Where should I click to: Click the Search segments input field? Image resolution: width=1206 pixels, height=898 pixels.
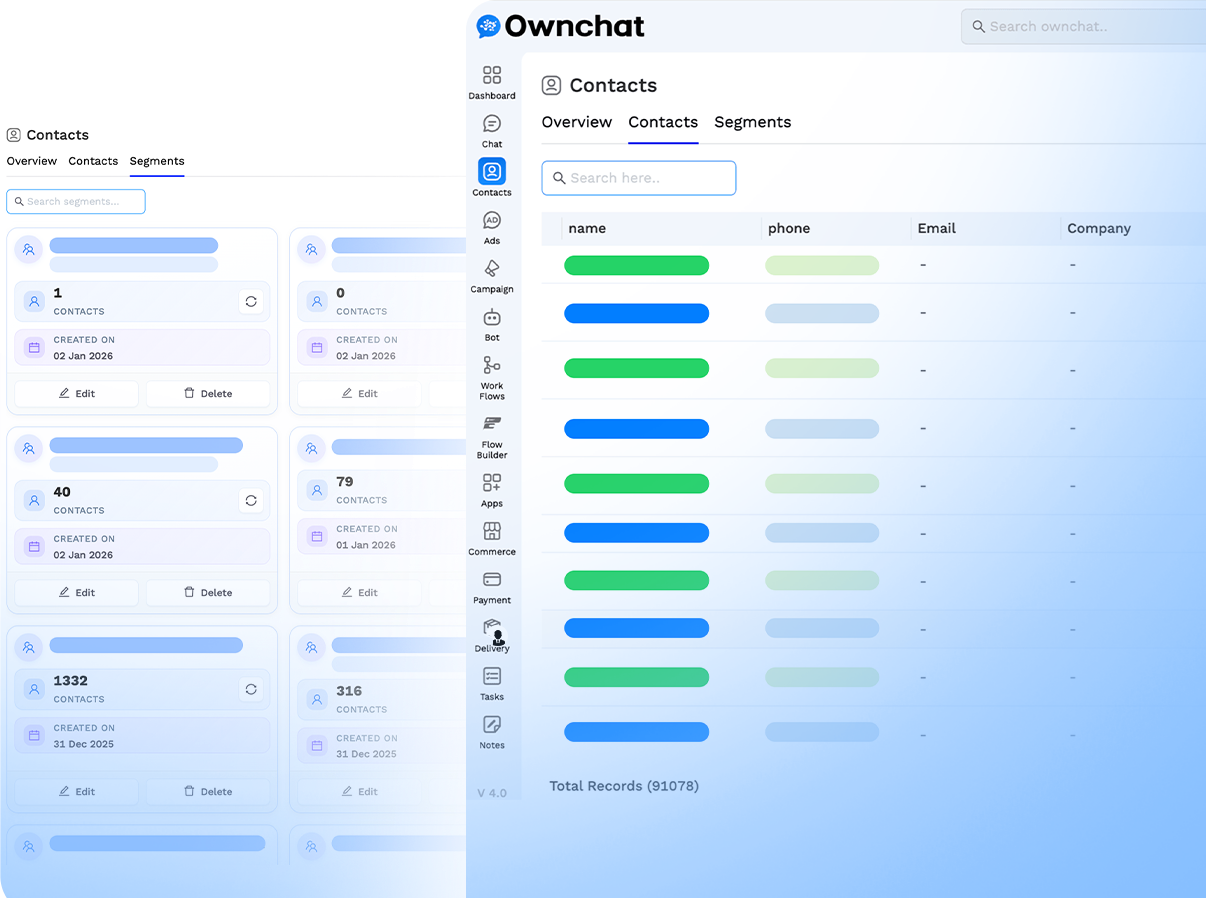pos(76,202)
